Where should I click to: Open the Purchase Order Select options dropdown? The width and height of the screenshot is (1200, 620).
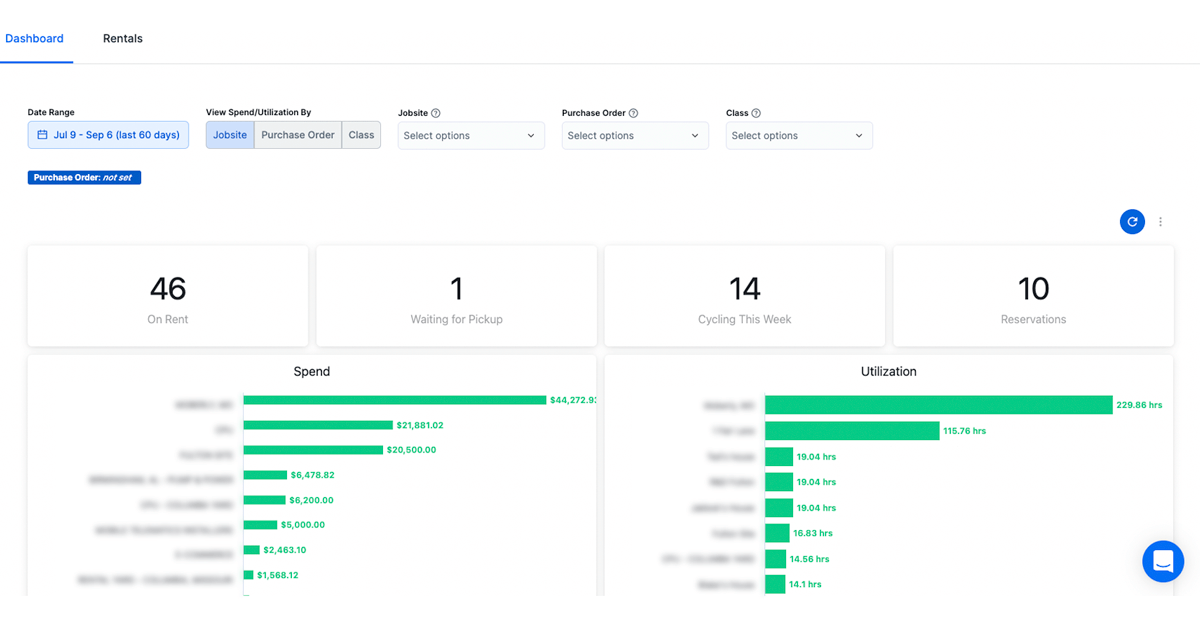tap(634, 135)
